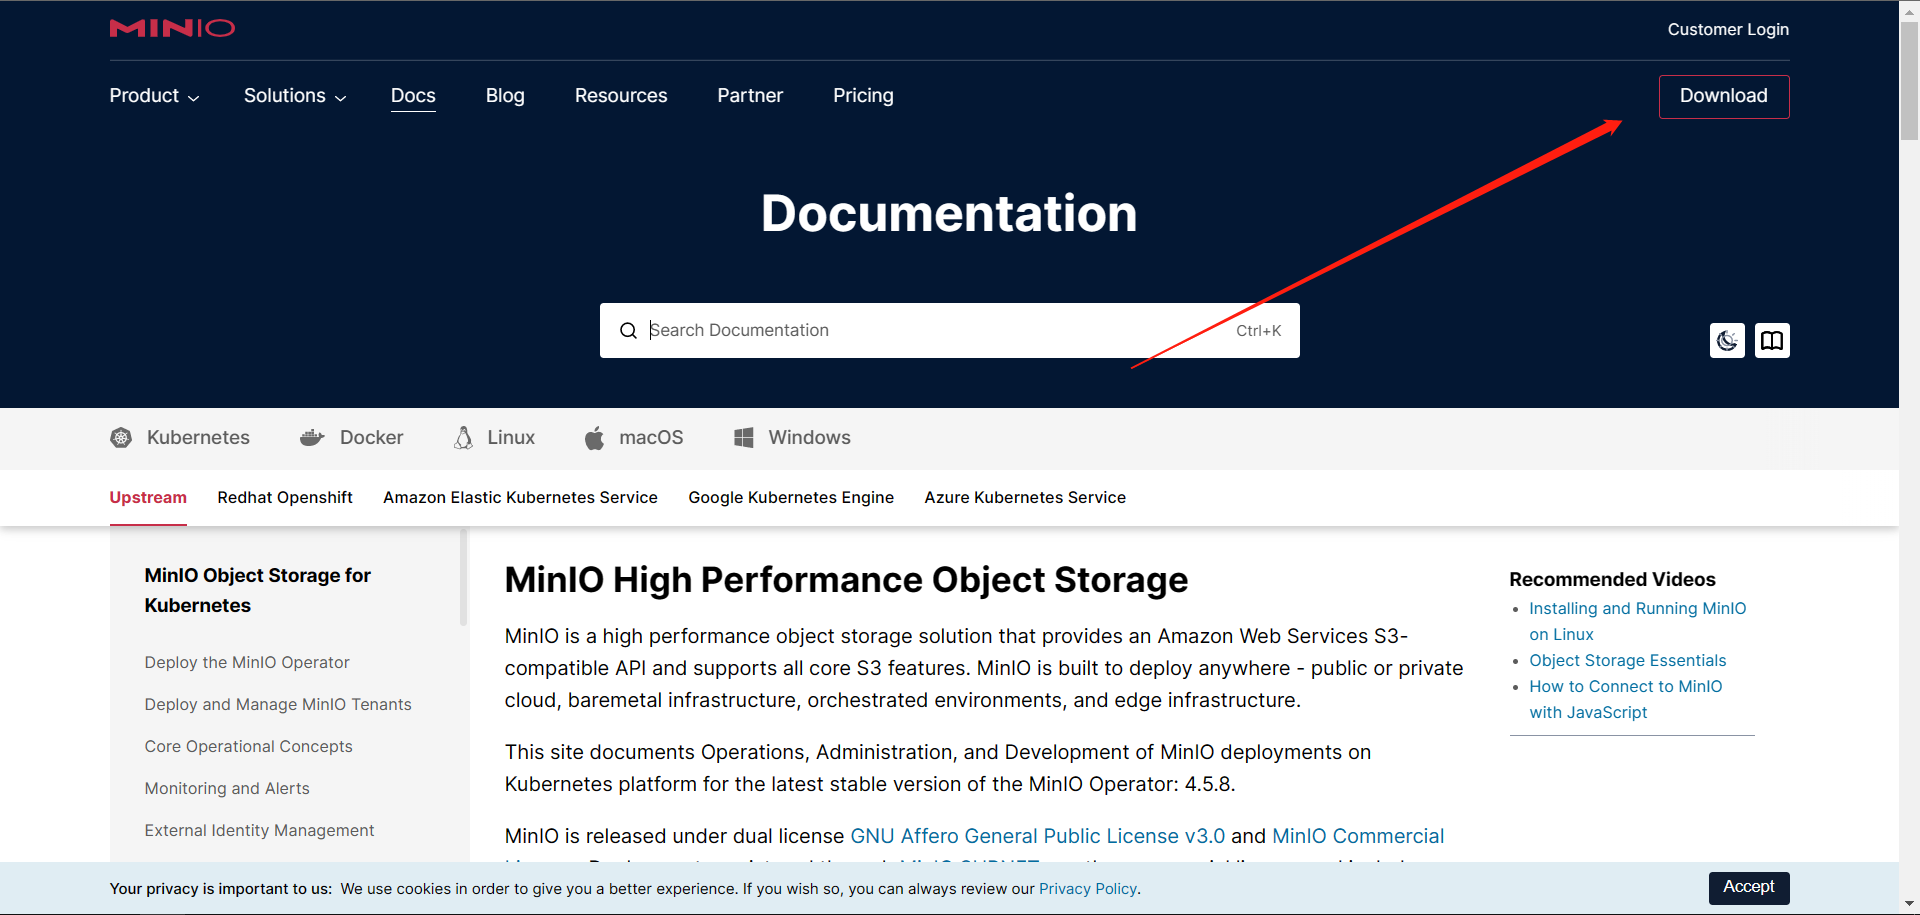Image resolution: width=1920 pixels, height=915 pixels.
Task: Click the macOS platform label
Action: click(651, 438)
